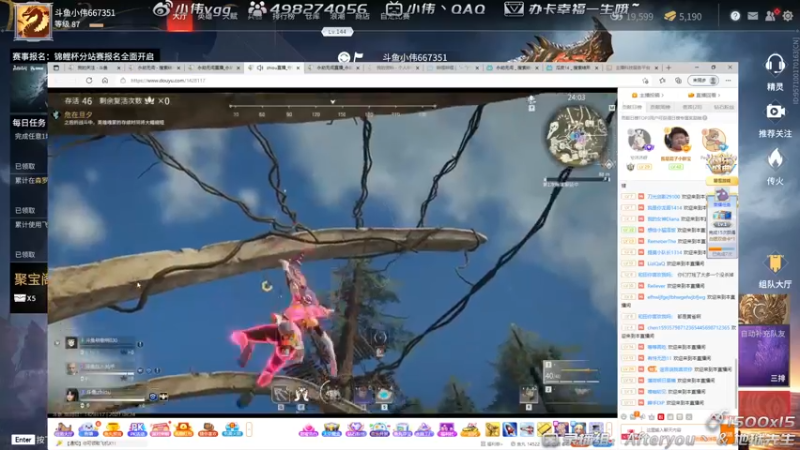Click username RememberThe in chat
This screenshot has width=800, height=450.
click(x=661, y=241)
